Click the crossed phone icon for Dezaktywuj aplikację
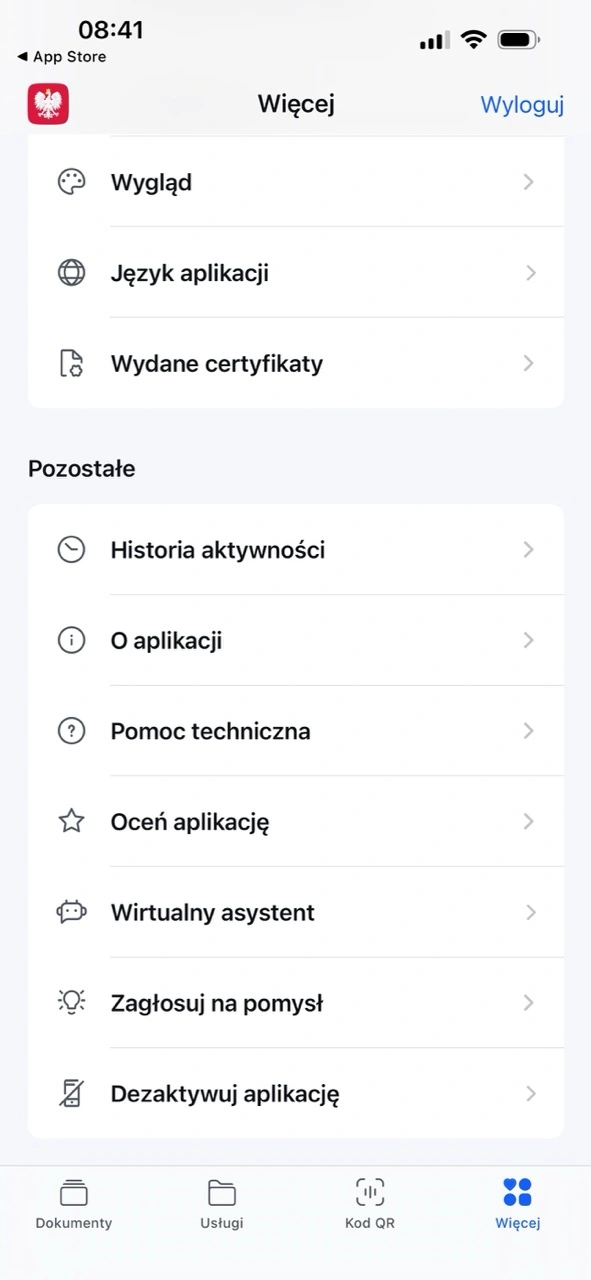591x1280 pixels. (71, 1093)
